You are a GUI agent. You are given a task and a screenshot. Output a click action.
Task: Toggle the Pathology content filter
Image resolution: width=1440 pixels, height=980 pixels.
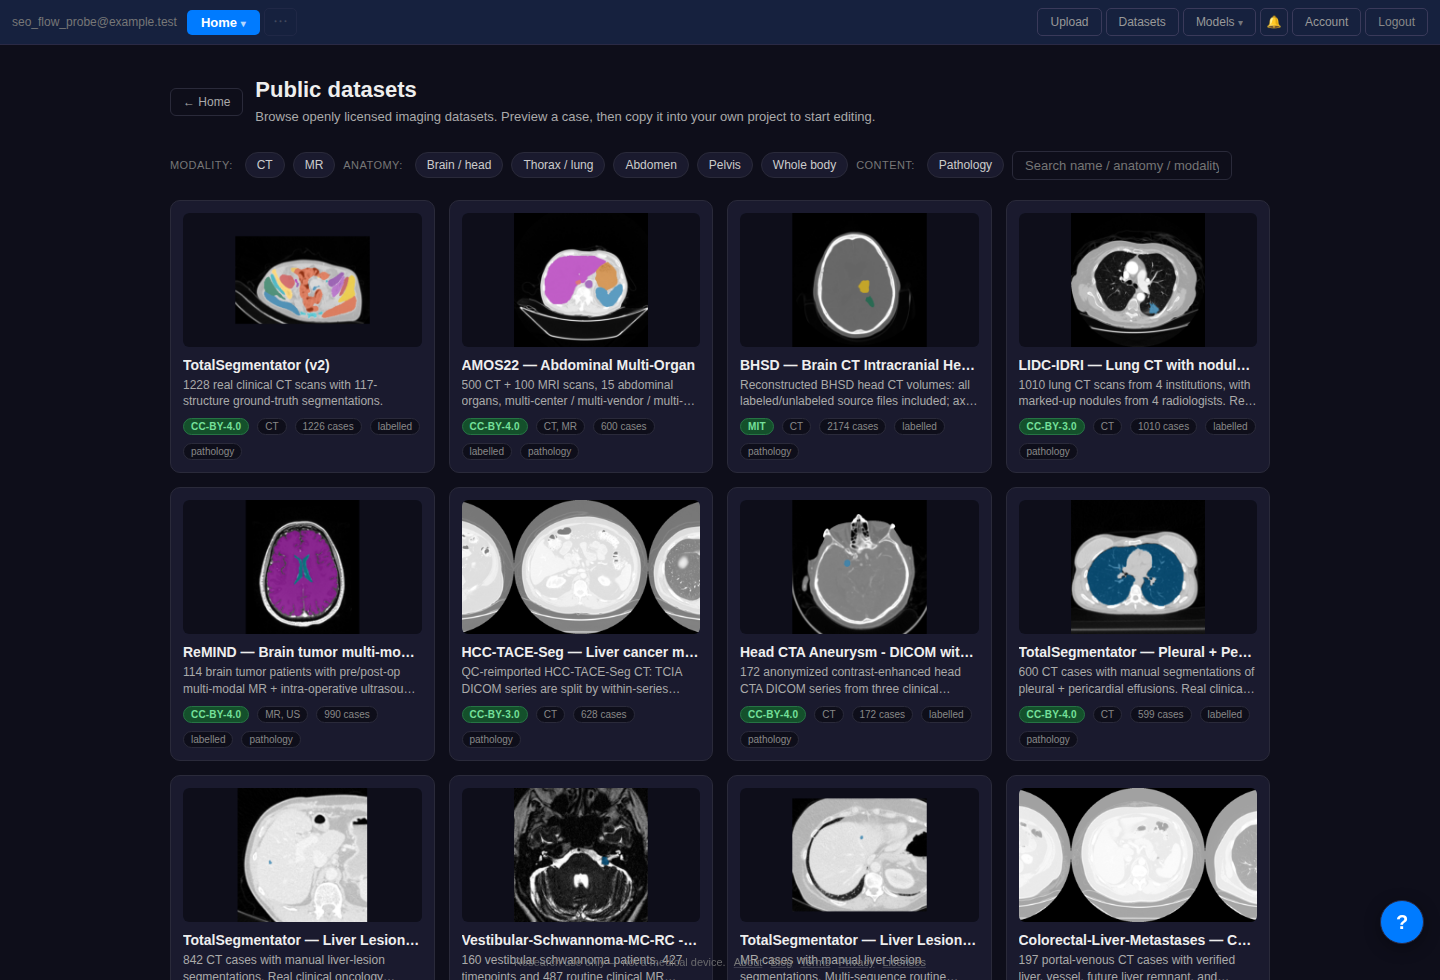point(965,165)
